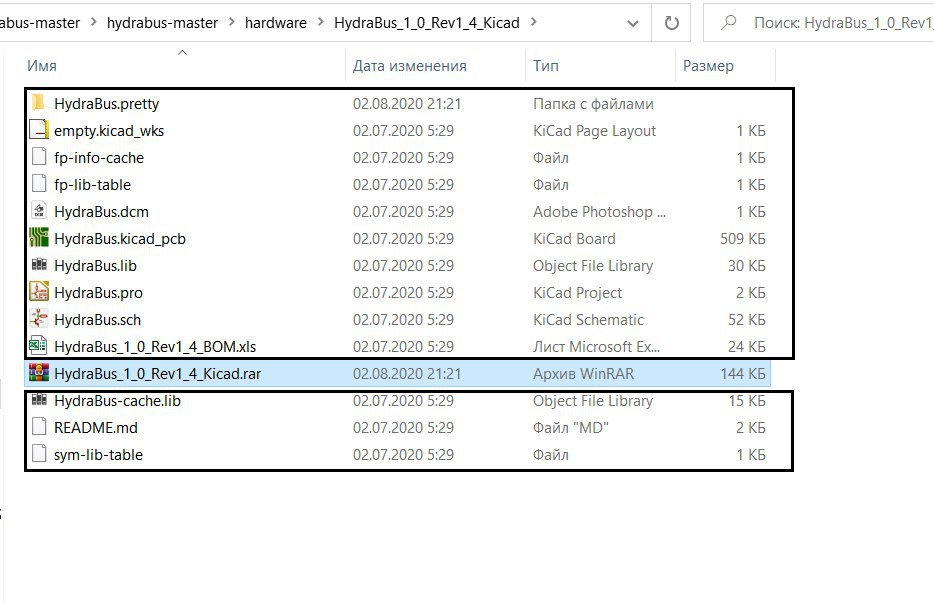The height and width of the screenshot is (602, 934).
Task: Click the HydraBus.kicad_pcb board icon
Action: pyautogui.click(x=39, y=238)
